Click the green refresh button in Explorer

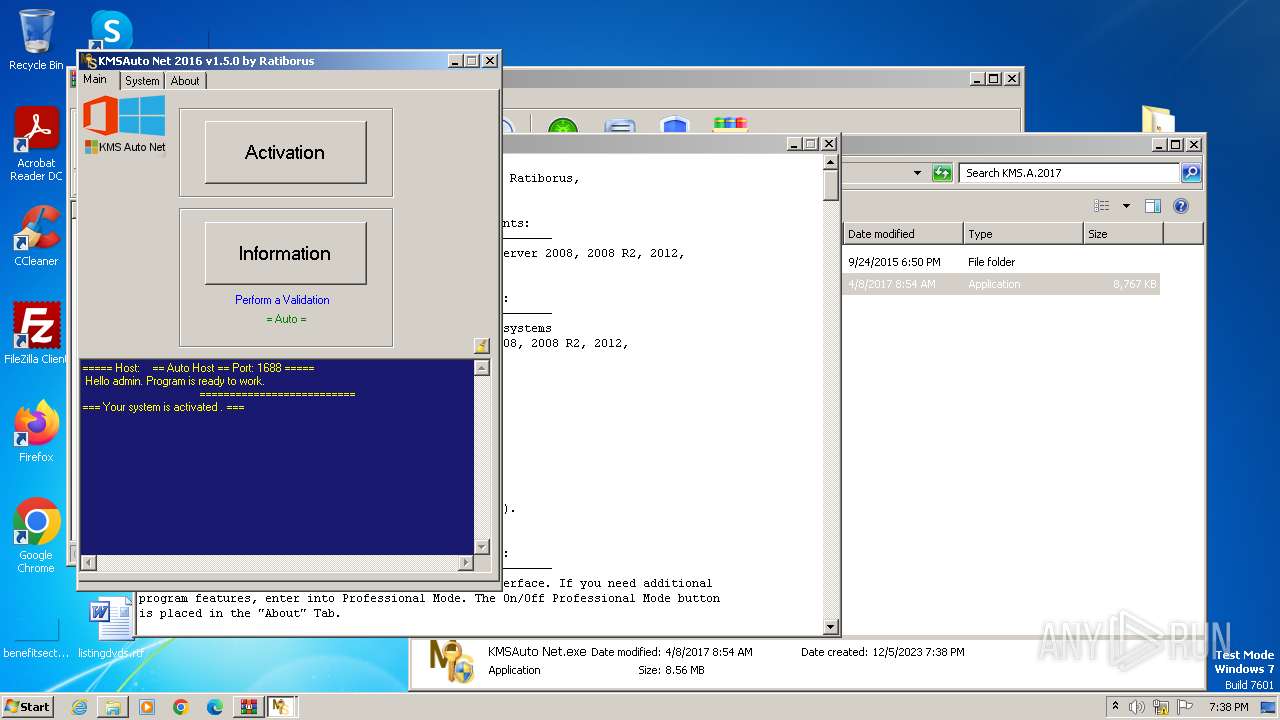pyautogui.click(x=942, y=173)
